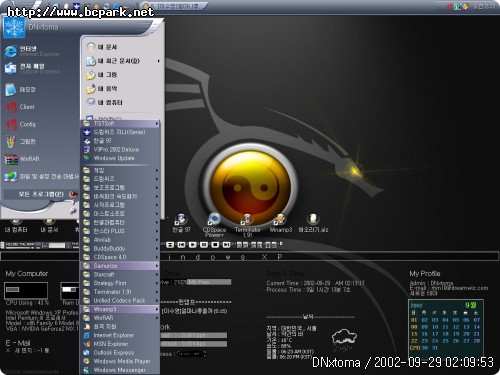Click the eject button in the media controls
The image size is (500, 375).
pyautogui.click(x=170, y=245)
